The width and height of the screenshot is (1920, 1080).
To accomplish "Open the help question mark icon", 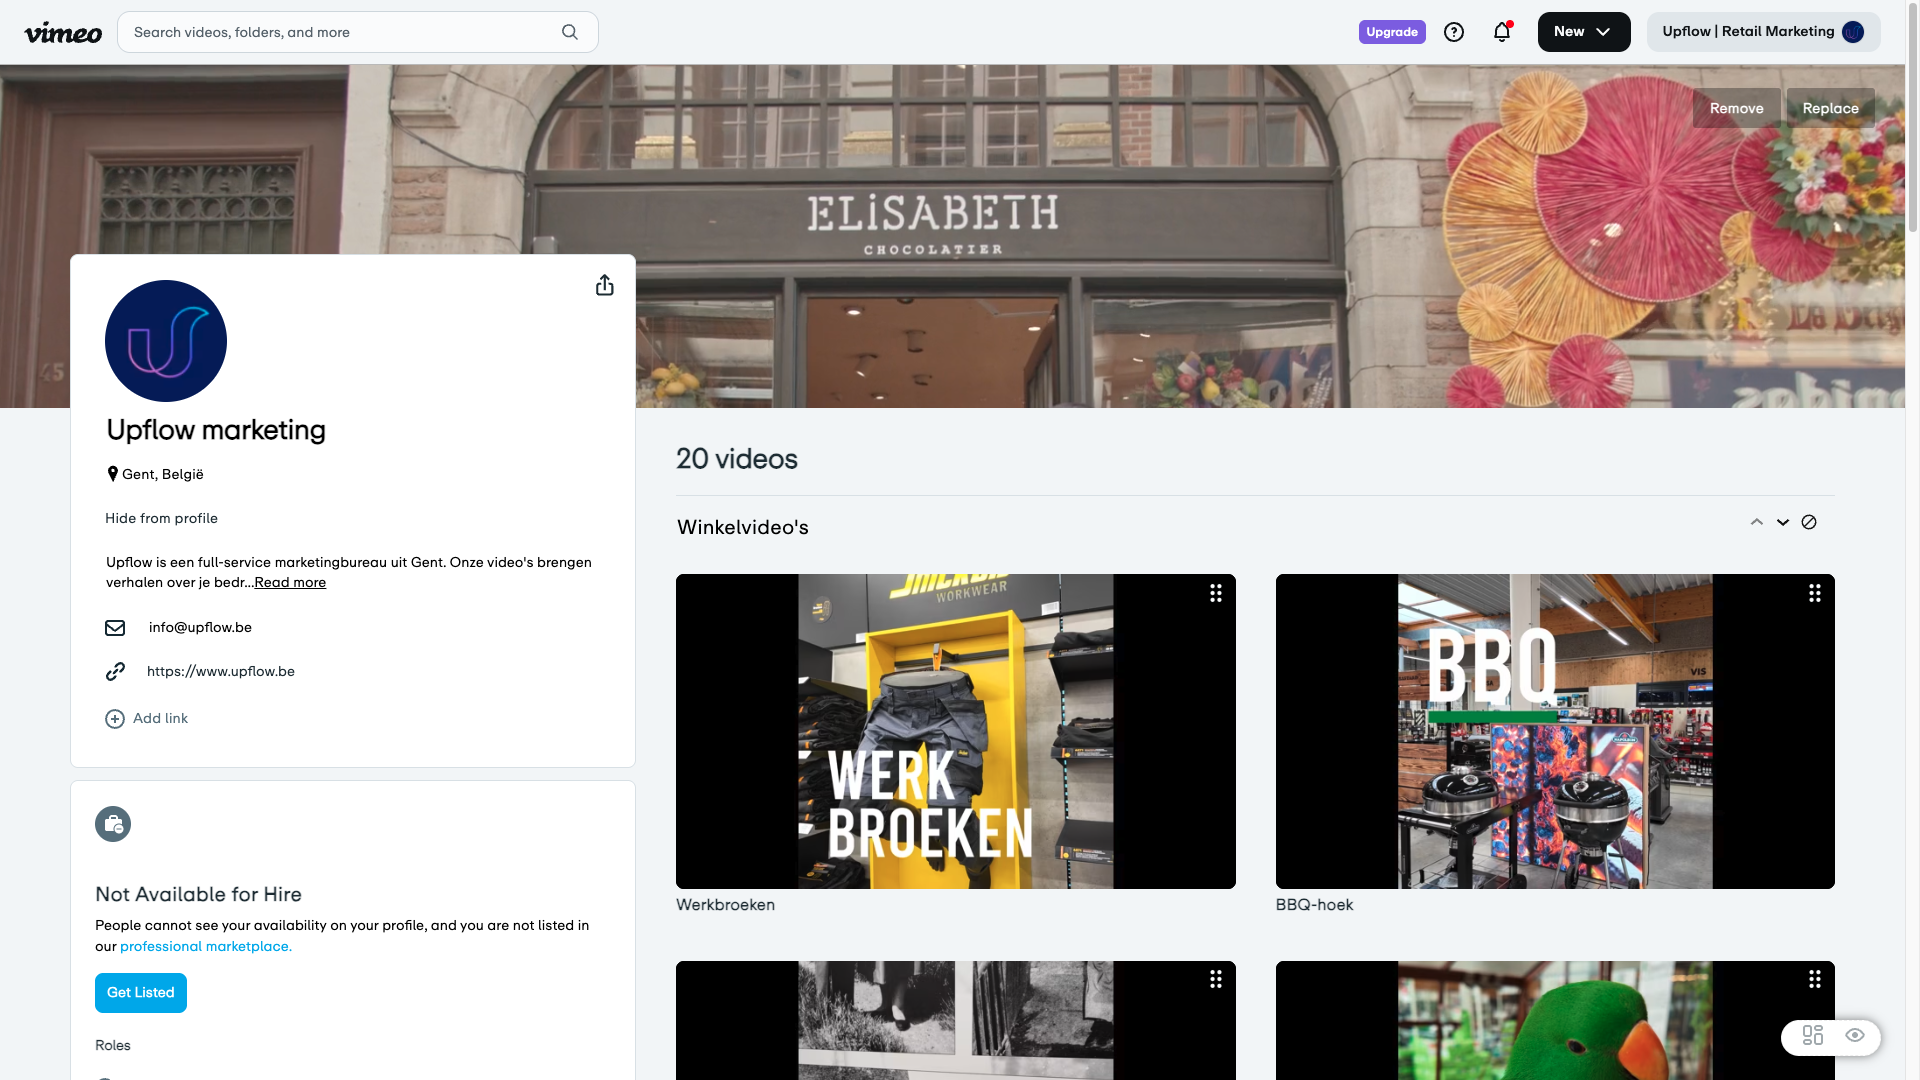I will pos(1454,32).
